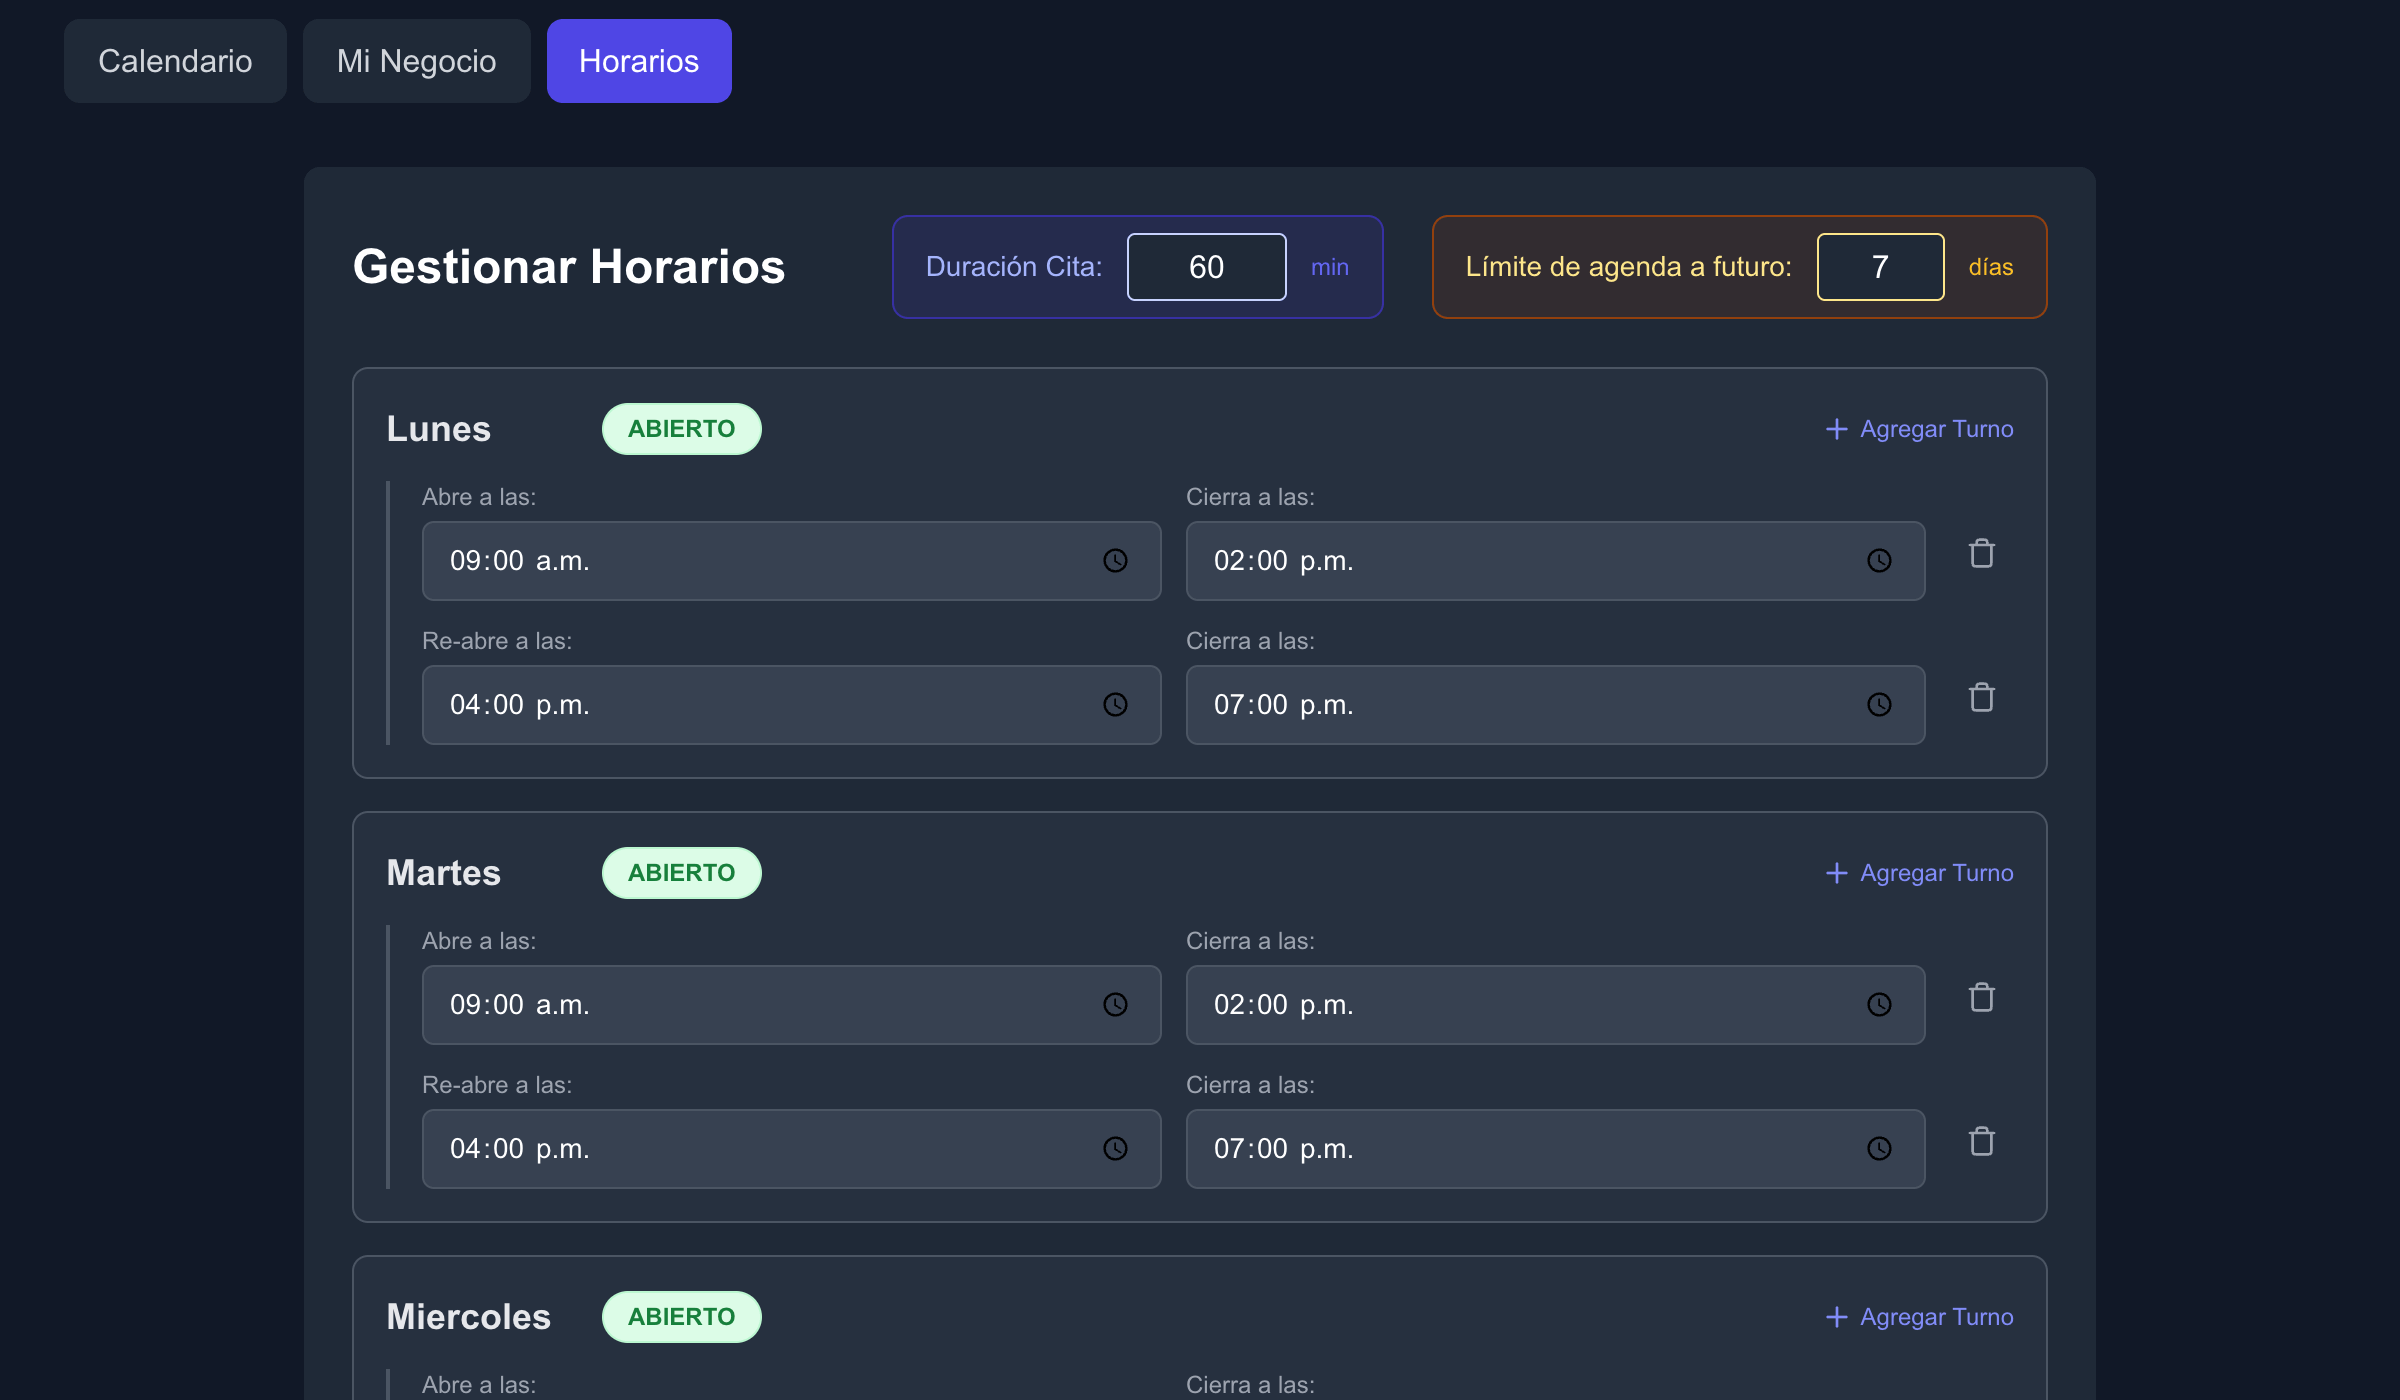Switch to the Mi Negocio tab
This screenshot has height=1400, width=2400.
click(x=416, y=61)
